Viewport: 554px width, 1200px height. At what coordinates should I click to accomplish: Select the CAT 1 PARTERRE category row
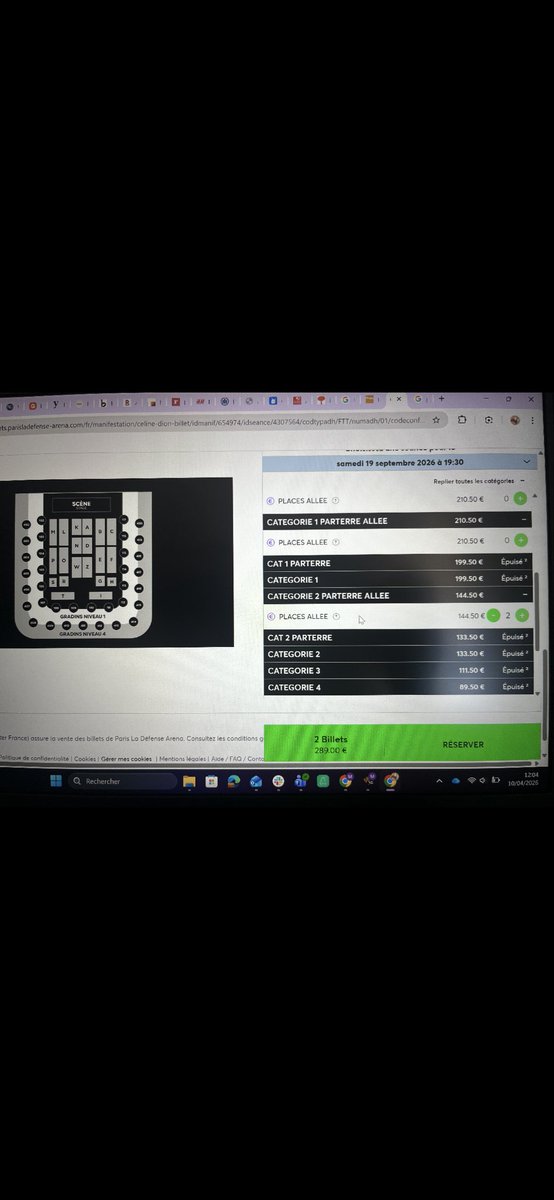[398, 563]
